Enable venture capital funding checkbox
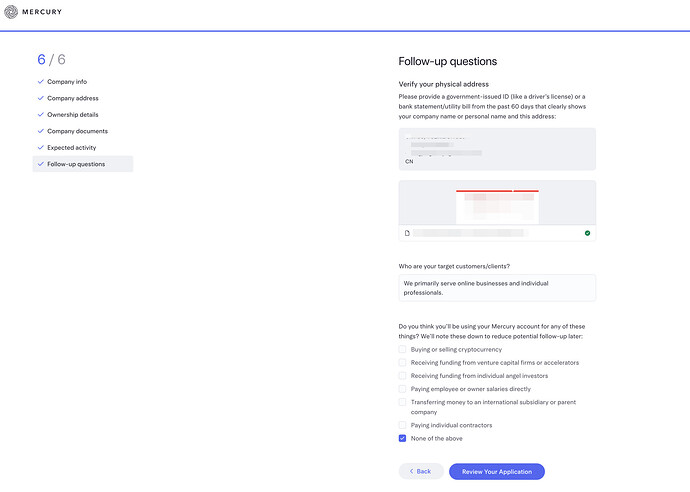Image resolution: width=690 pixels, height=492 pixels. [402, 363]
